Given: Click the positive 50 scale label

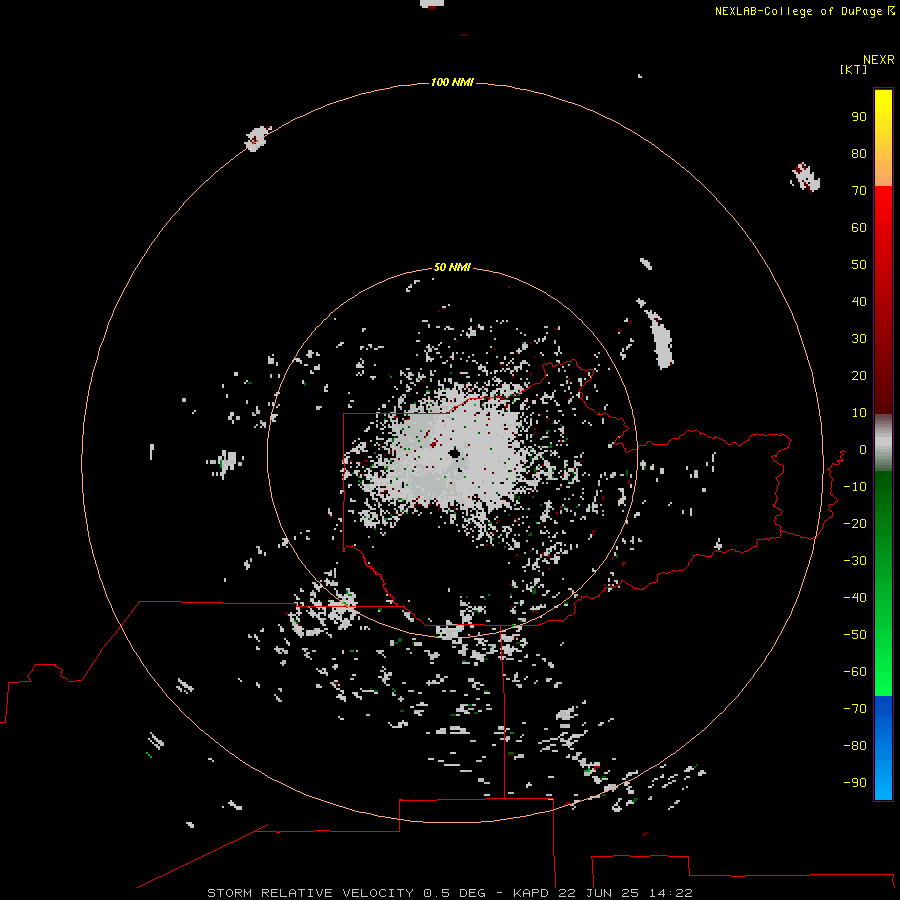Looking at the screenshot, I should pos(859,265).
